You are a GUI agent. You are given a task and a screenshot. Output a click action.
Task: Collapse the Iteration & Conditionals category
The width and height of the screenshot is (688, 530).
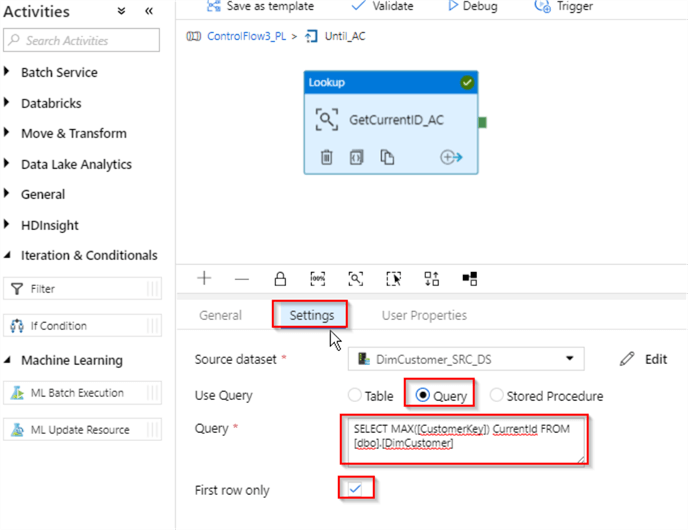[7, 255]
